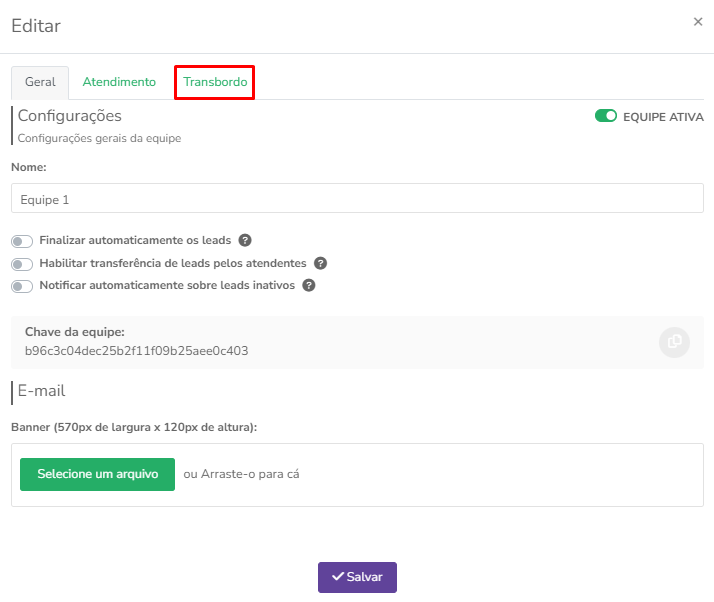Click help icon beside Notificar leads inativos
Image resolution: width=714 pixels, height=602 pixels.
click(309, 286)
